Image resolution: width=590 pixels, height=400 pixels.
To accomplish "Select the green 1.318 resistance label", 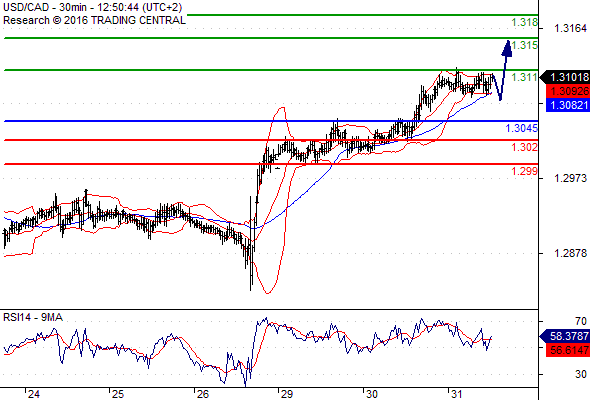I will click(525, 22).
